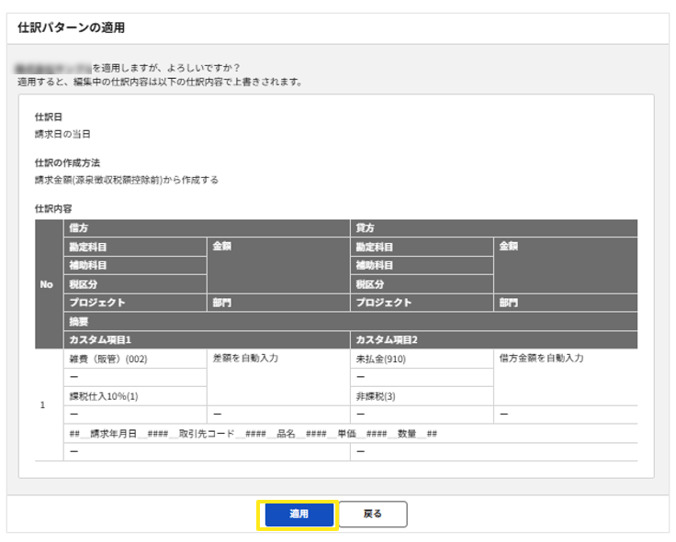Click the debit-side 補助科目 header
Viewport: 676px width, 542px height.
coord(135,265)
